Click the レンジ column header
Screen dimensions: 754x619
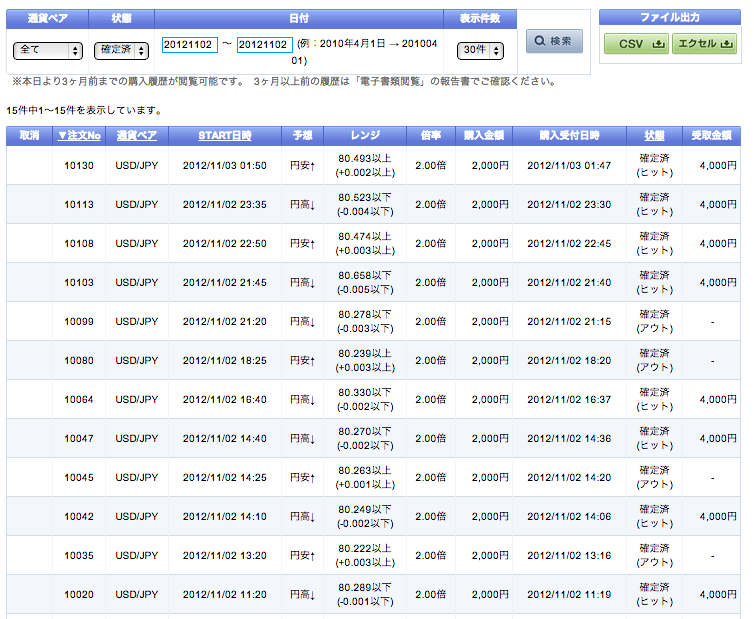pyautogui.click(x=365, y=136)
